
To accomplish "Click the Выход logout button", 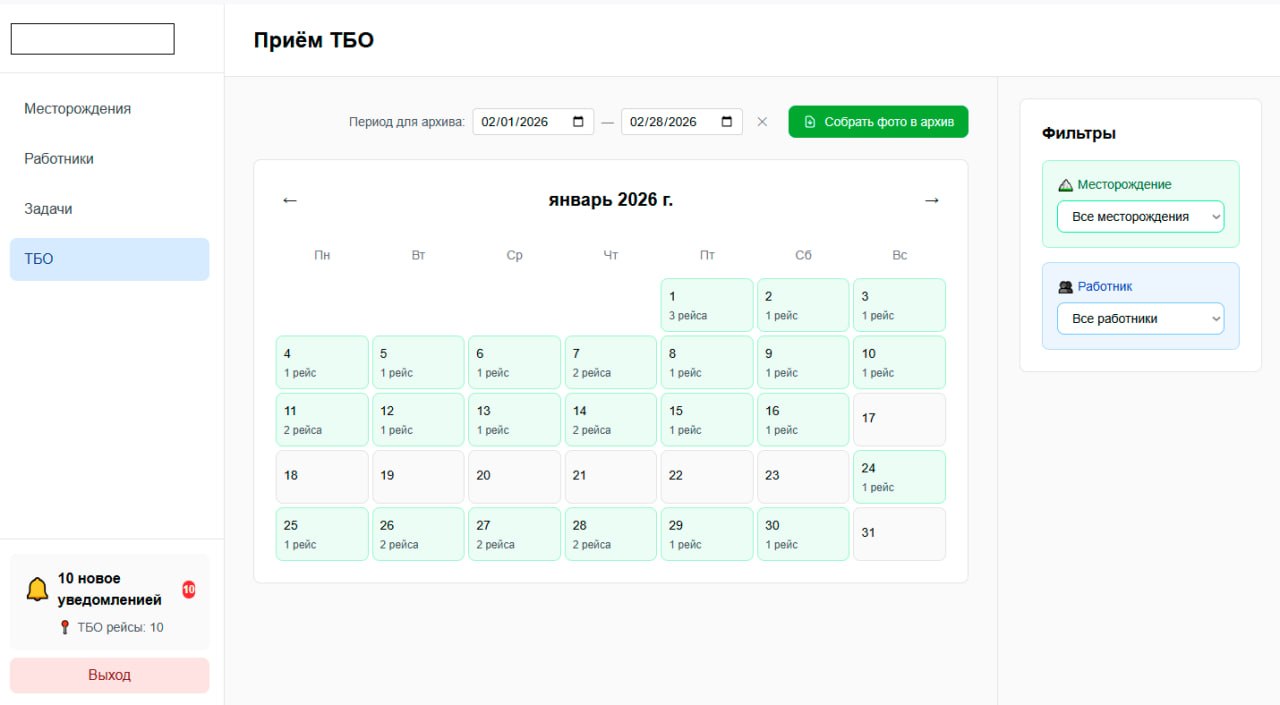I will tap(110, 675).
